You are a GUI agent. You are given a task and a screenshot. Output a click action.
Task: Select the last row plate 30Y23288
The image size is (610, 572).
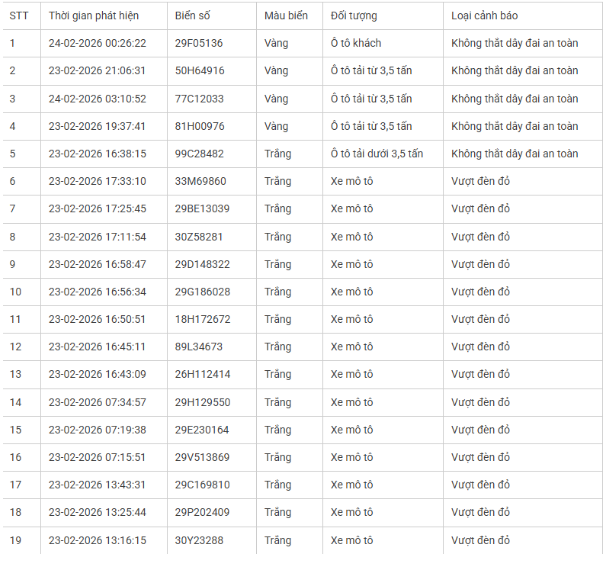coord(199,540)
